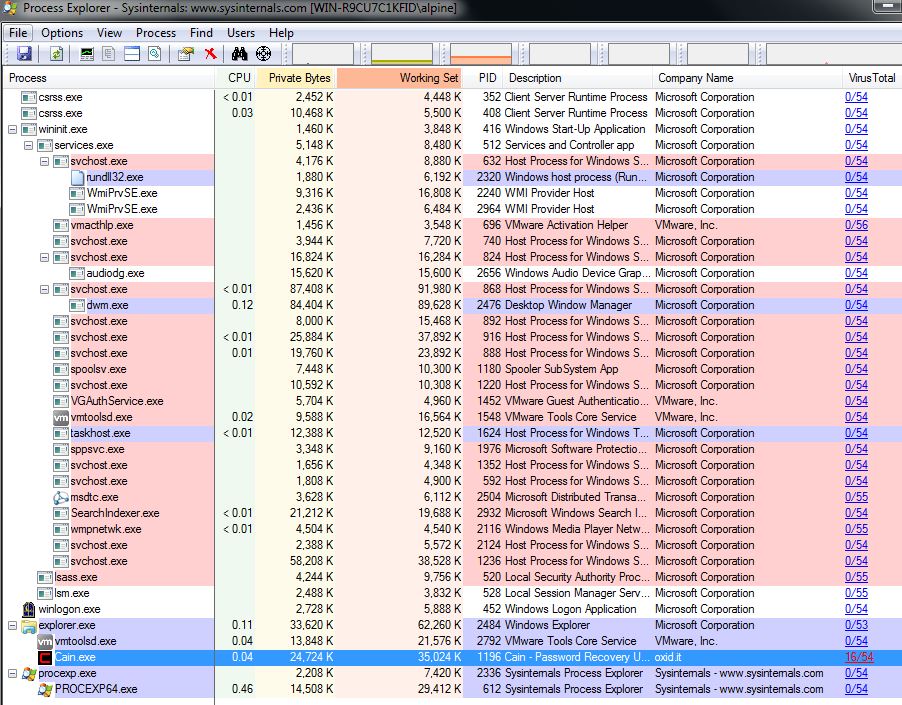The width and height of the screenshot is (902, 705).
Task: Click the msdtc.exe icon
Action: point(61,497)
